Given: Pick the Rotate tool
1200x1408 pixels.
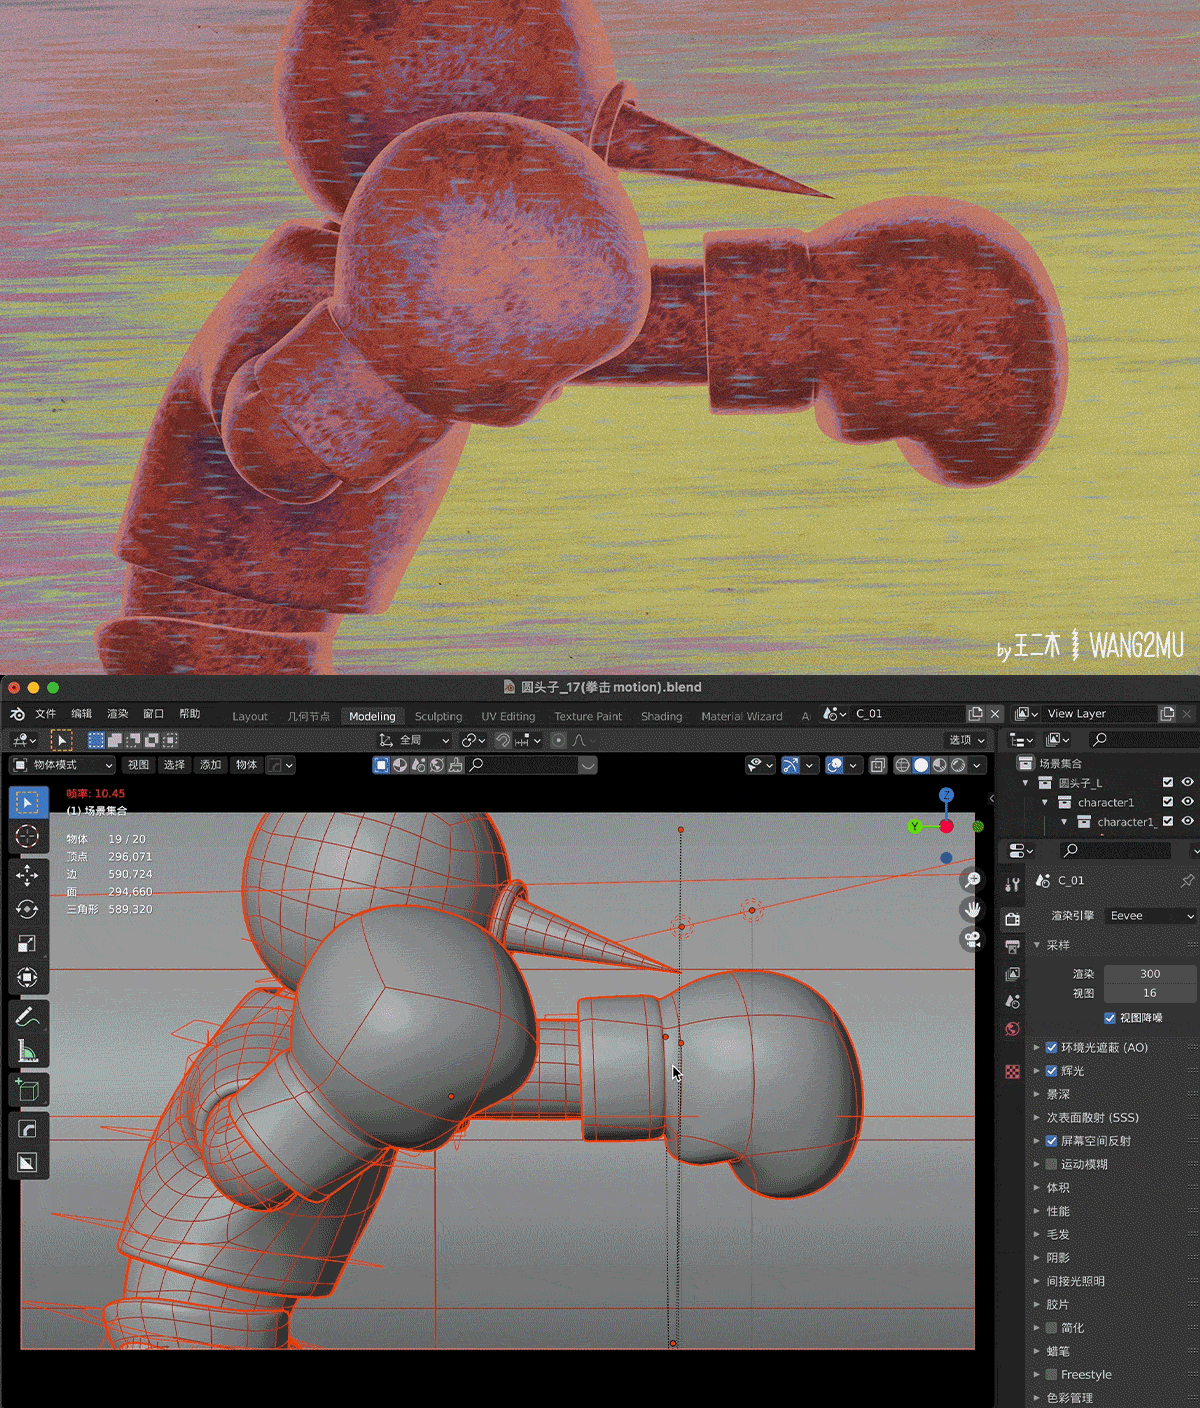Looking at the screenshot, I should 28,910.
